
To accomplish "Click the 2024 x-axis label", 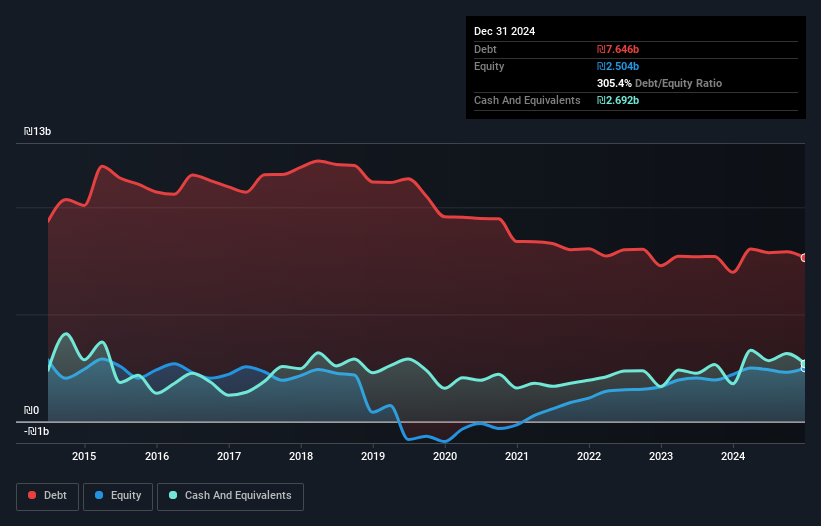I will pyautogui.click(x=733, y=456).
